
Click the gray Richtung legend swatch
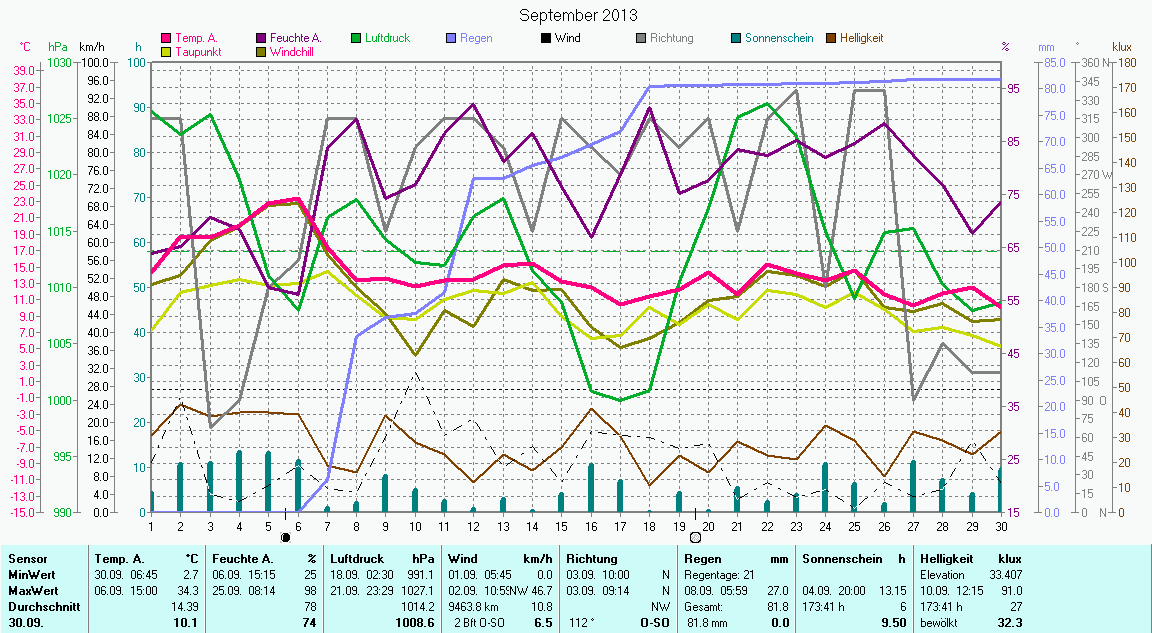641,39
